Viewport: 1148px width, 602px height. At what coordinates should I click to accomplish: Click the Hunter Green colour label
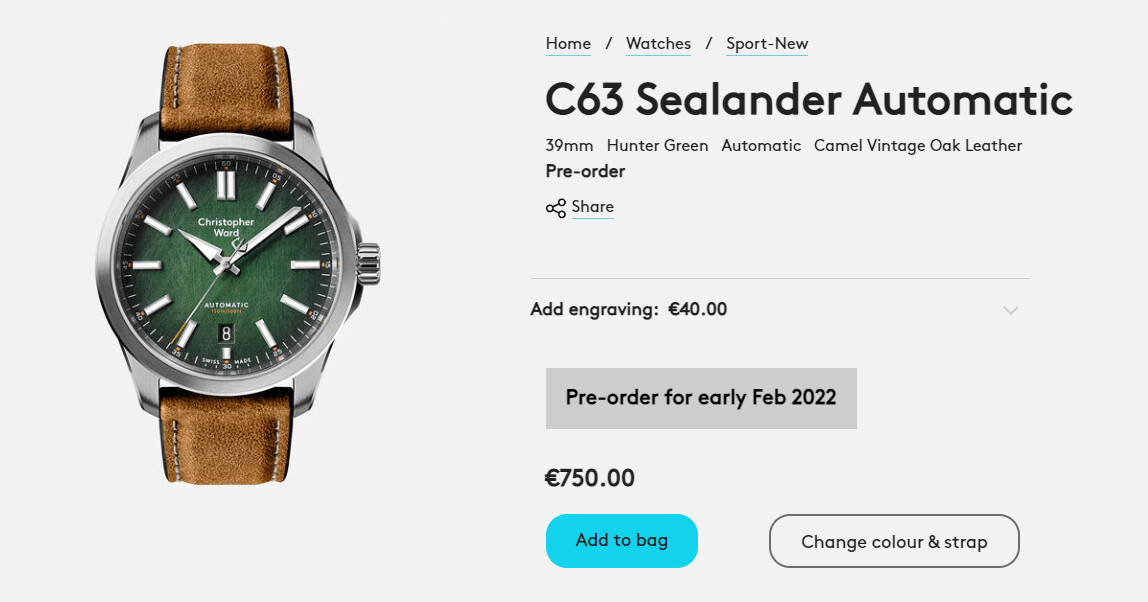coord(657,146)
